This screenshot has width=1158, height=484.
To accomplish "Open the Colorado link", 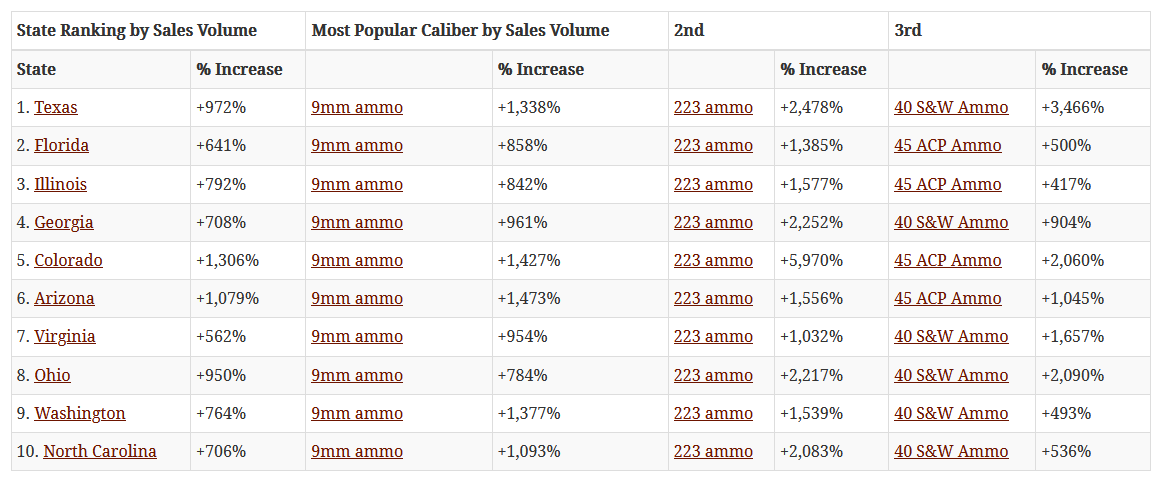I will click(x=68, y=261).
